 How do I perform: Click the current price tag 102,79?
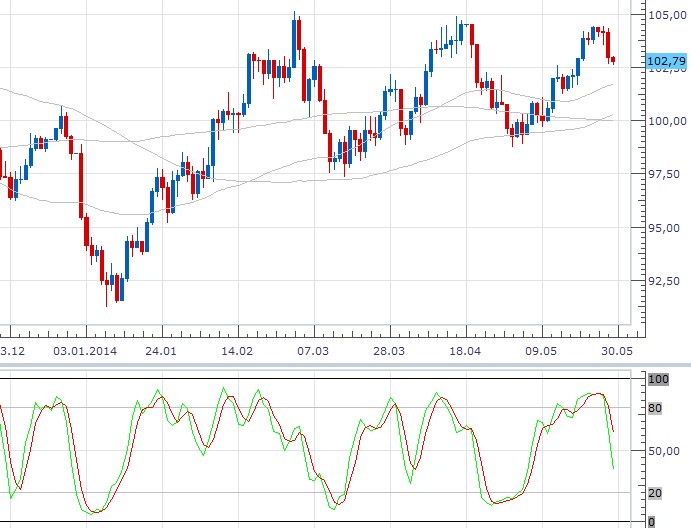coord(666,64)
